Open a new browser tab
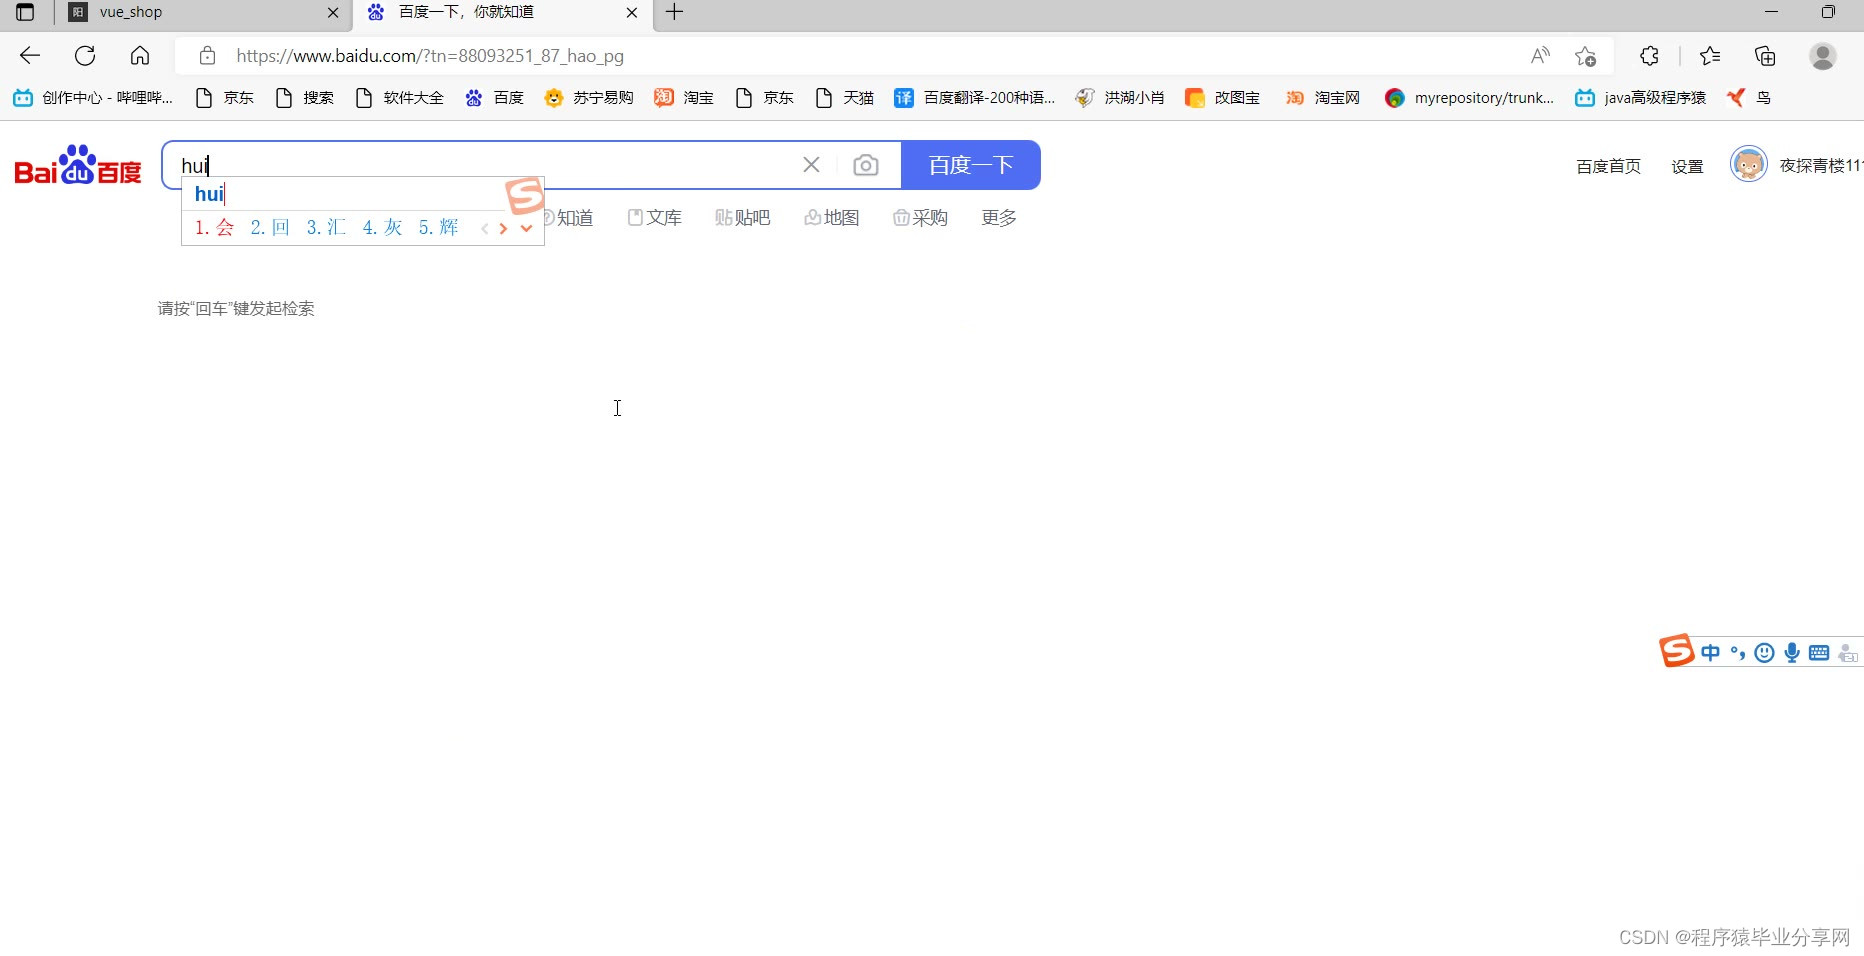The image size is (1864, 956). coord(675,12)
